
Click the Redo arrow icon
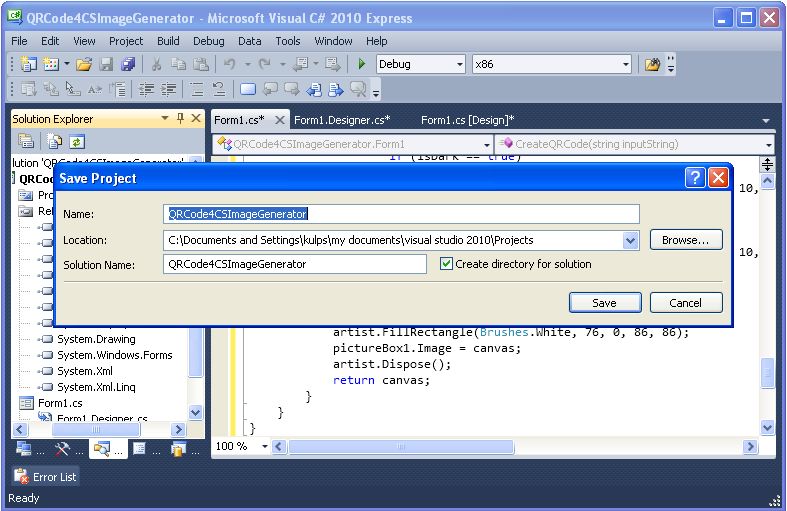(265, 64)
